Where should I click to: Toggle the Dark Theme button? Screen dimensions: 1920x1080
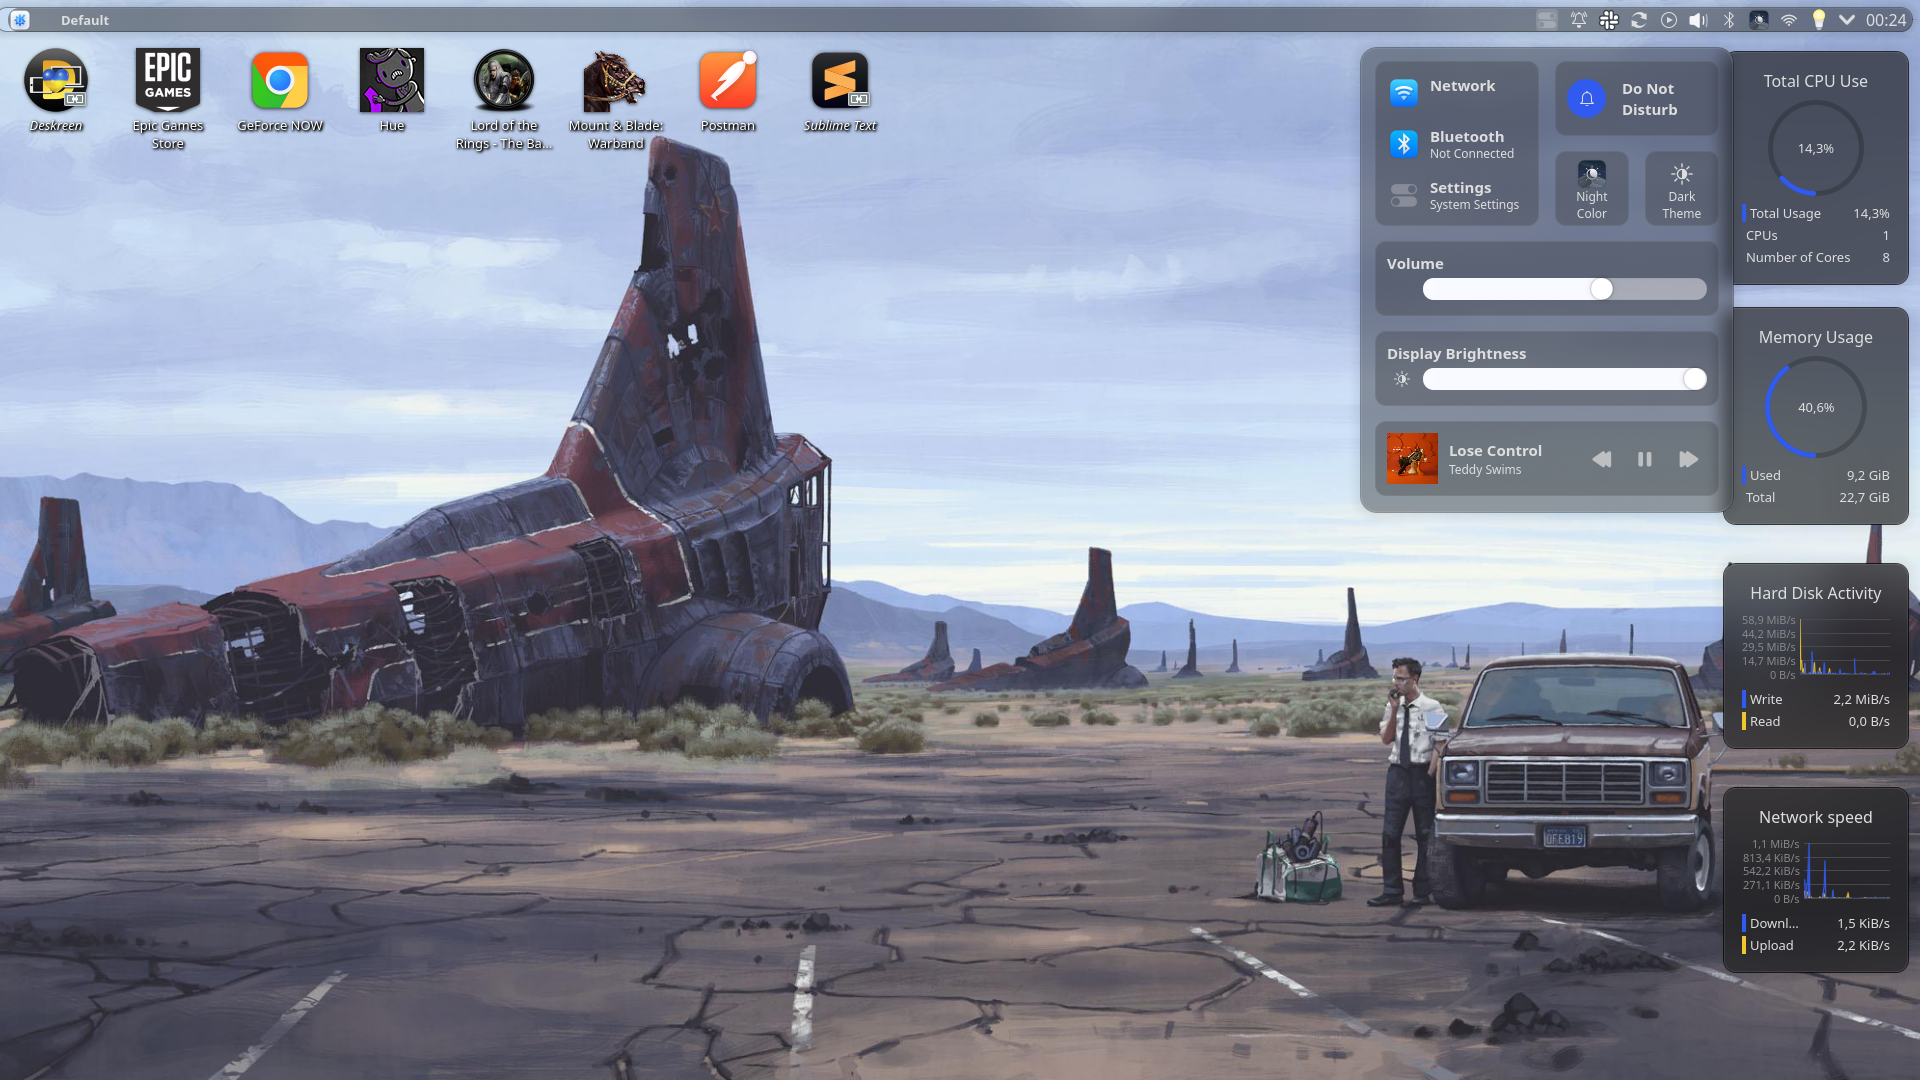pos(1682,189)
